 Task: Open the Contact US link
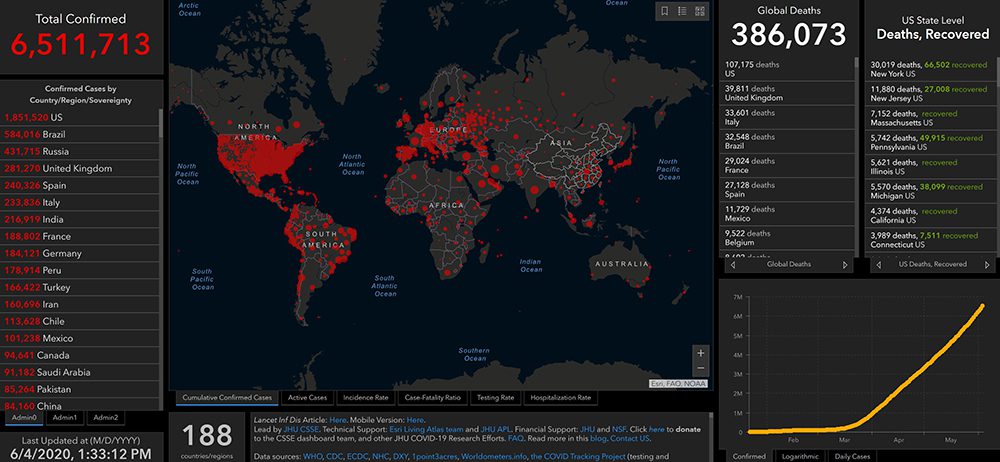[629, 439]
